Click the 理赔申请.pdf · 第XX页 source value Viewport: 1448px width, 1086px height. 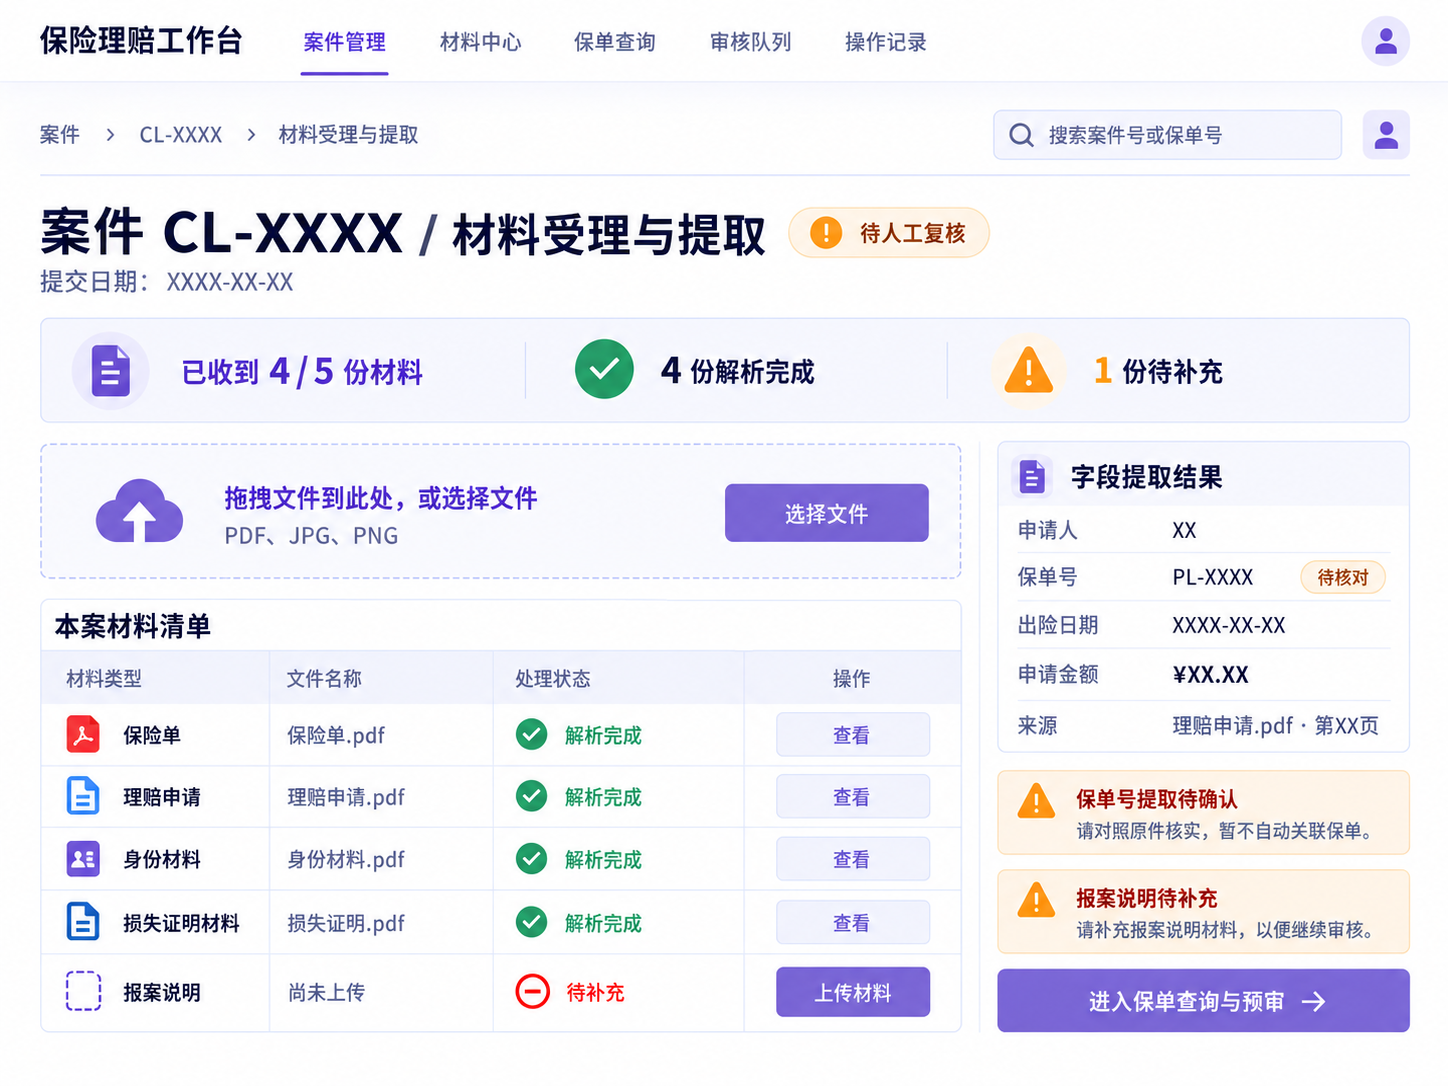click(x=1275, y=725)
